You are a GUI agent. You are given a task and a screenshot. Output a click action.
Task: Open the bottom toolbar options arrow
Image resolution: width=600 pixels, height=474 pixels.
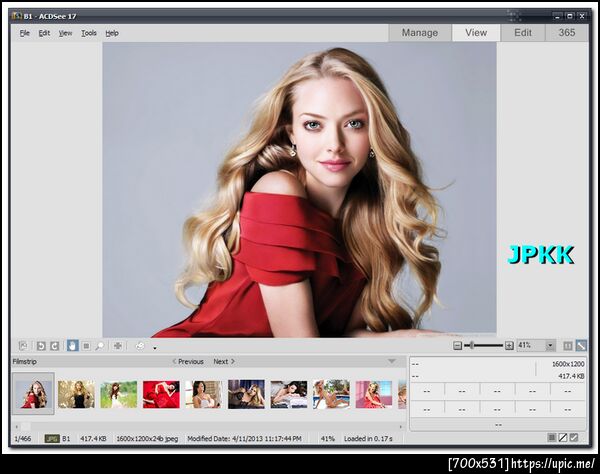coord(155,348)
